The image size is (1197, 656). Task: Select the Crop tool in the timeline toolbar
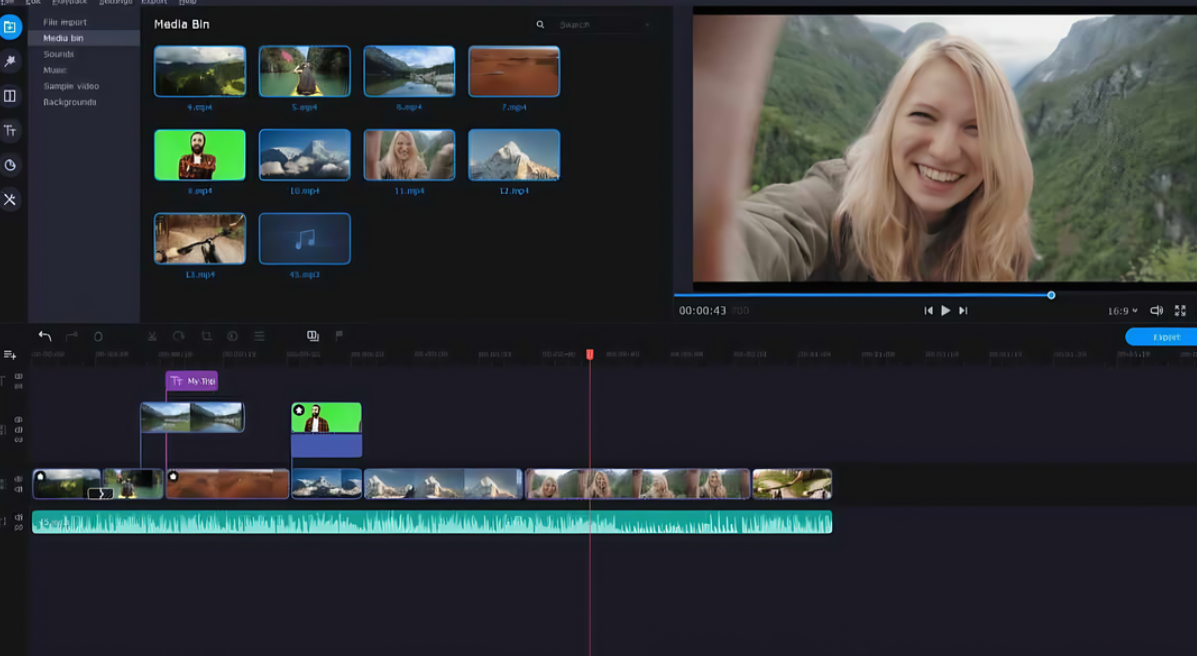tap(206, 337)
